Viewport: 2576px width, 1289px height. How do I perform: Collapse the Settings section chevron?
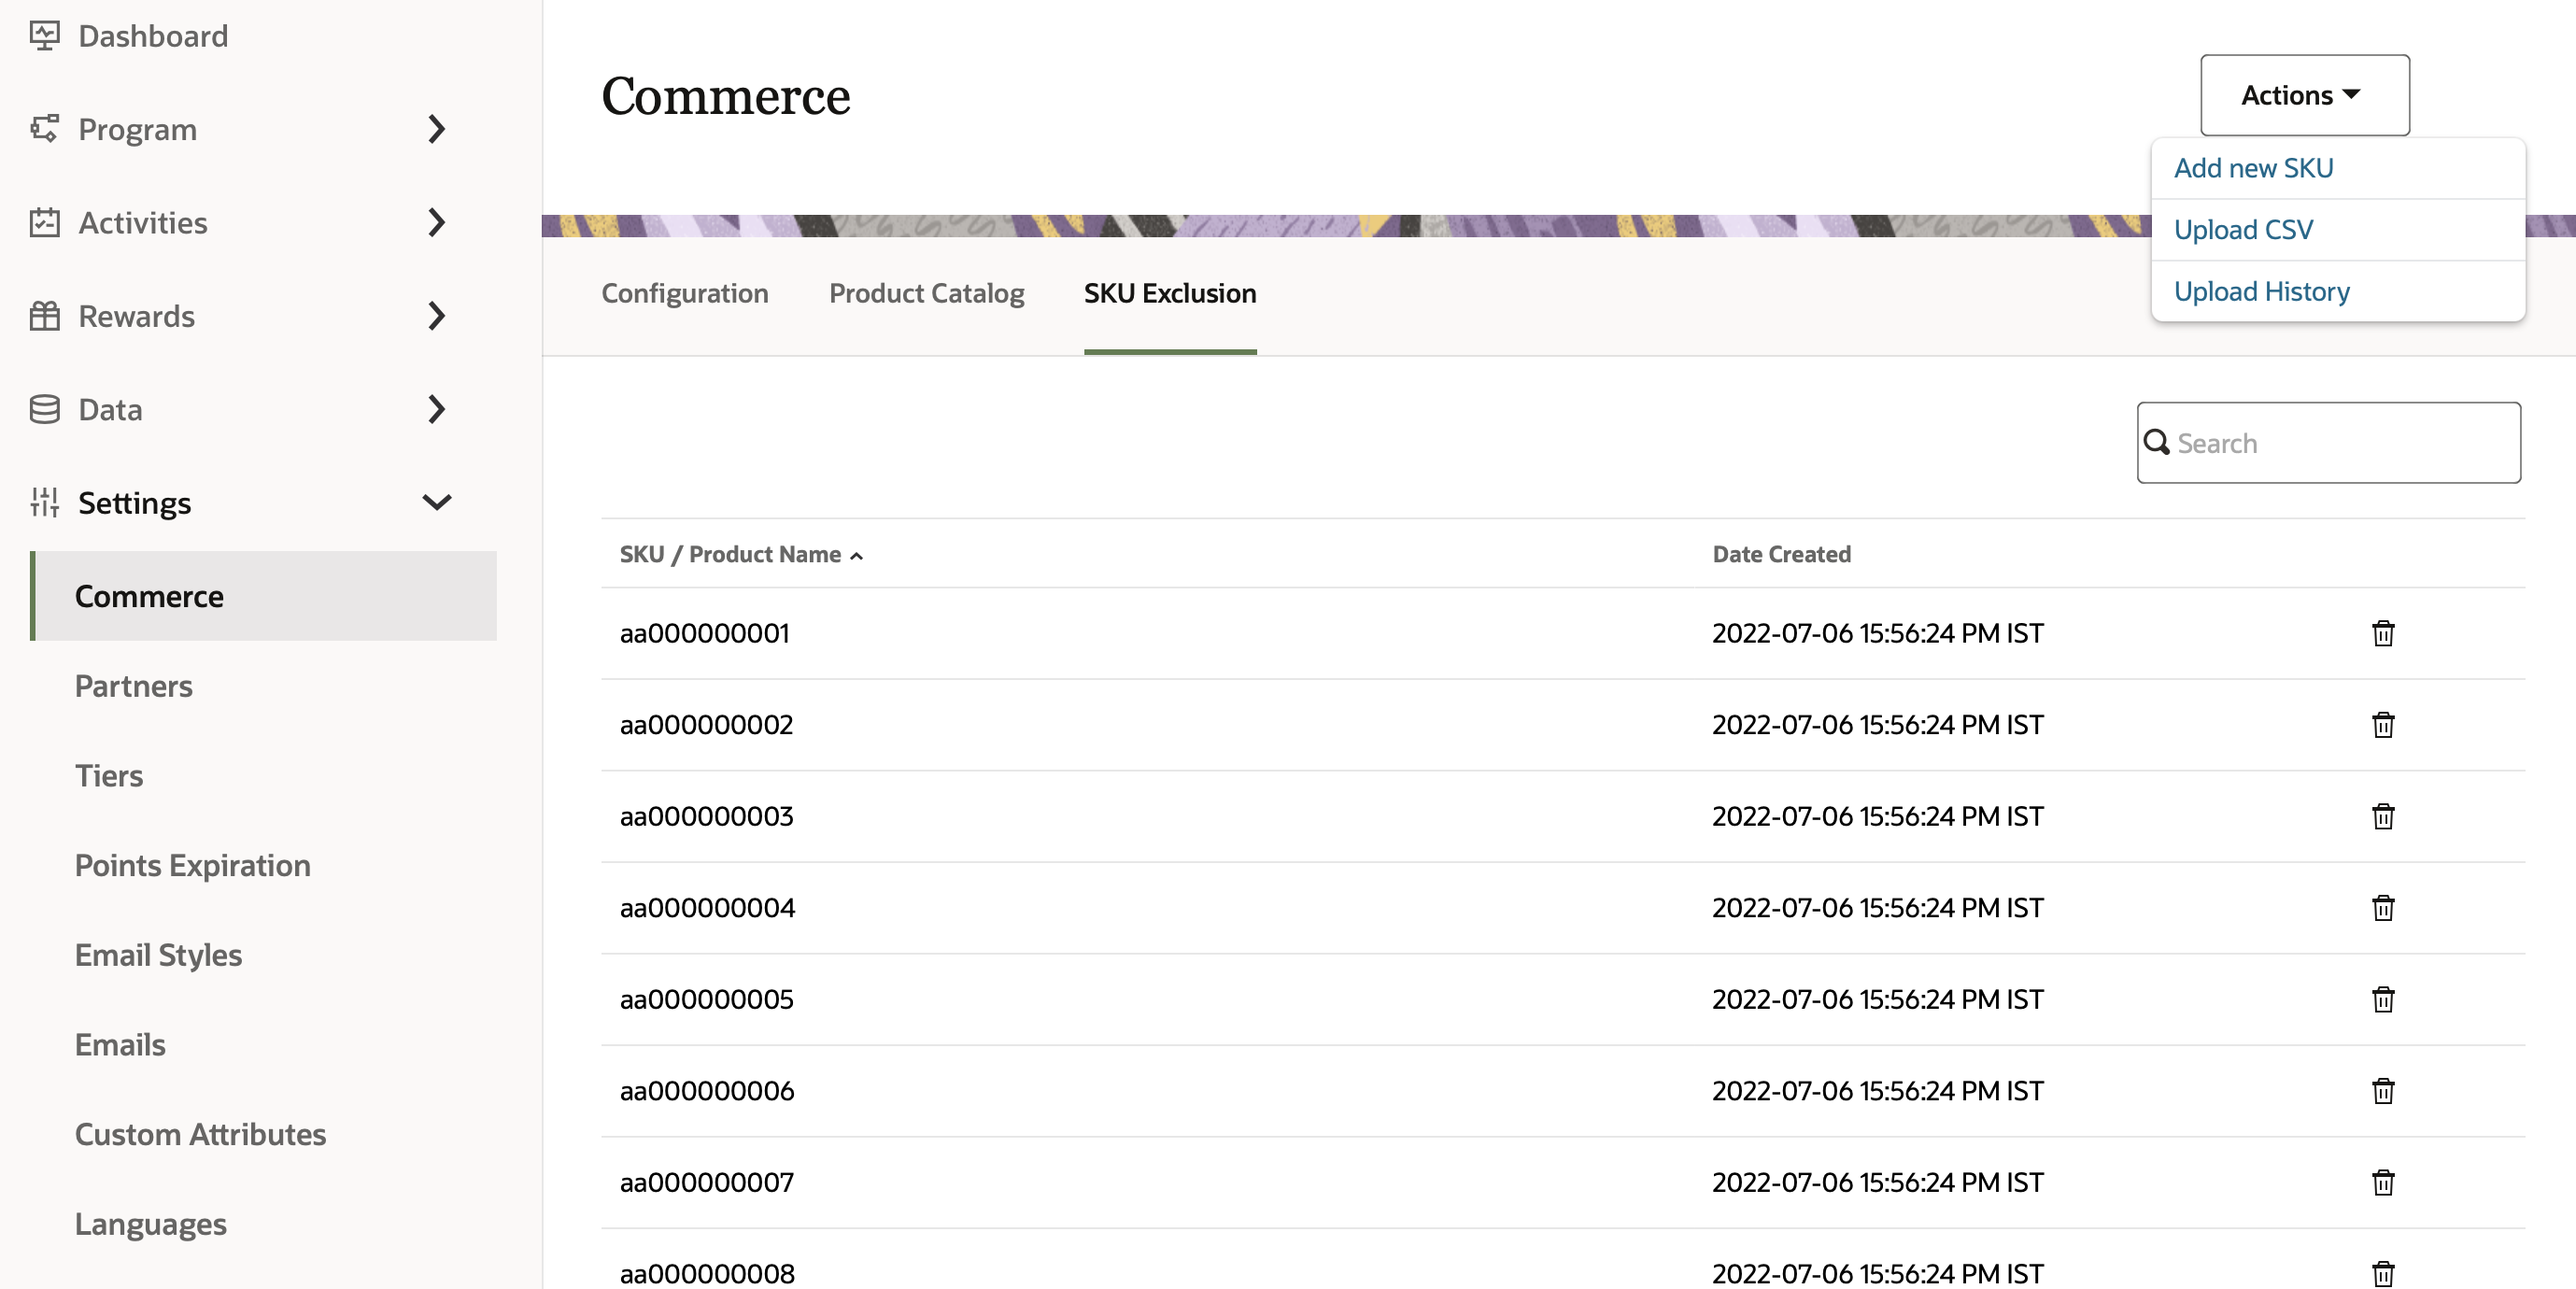point(436,502)
